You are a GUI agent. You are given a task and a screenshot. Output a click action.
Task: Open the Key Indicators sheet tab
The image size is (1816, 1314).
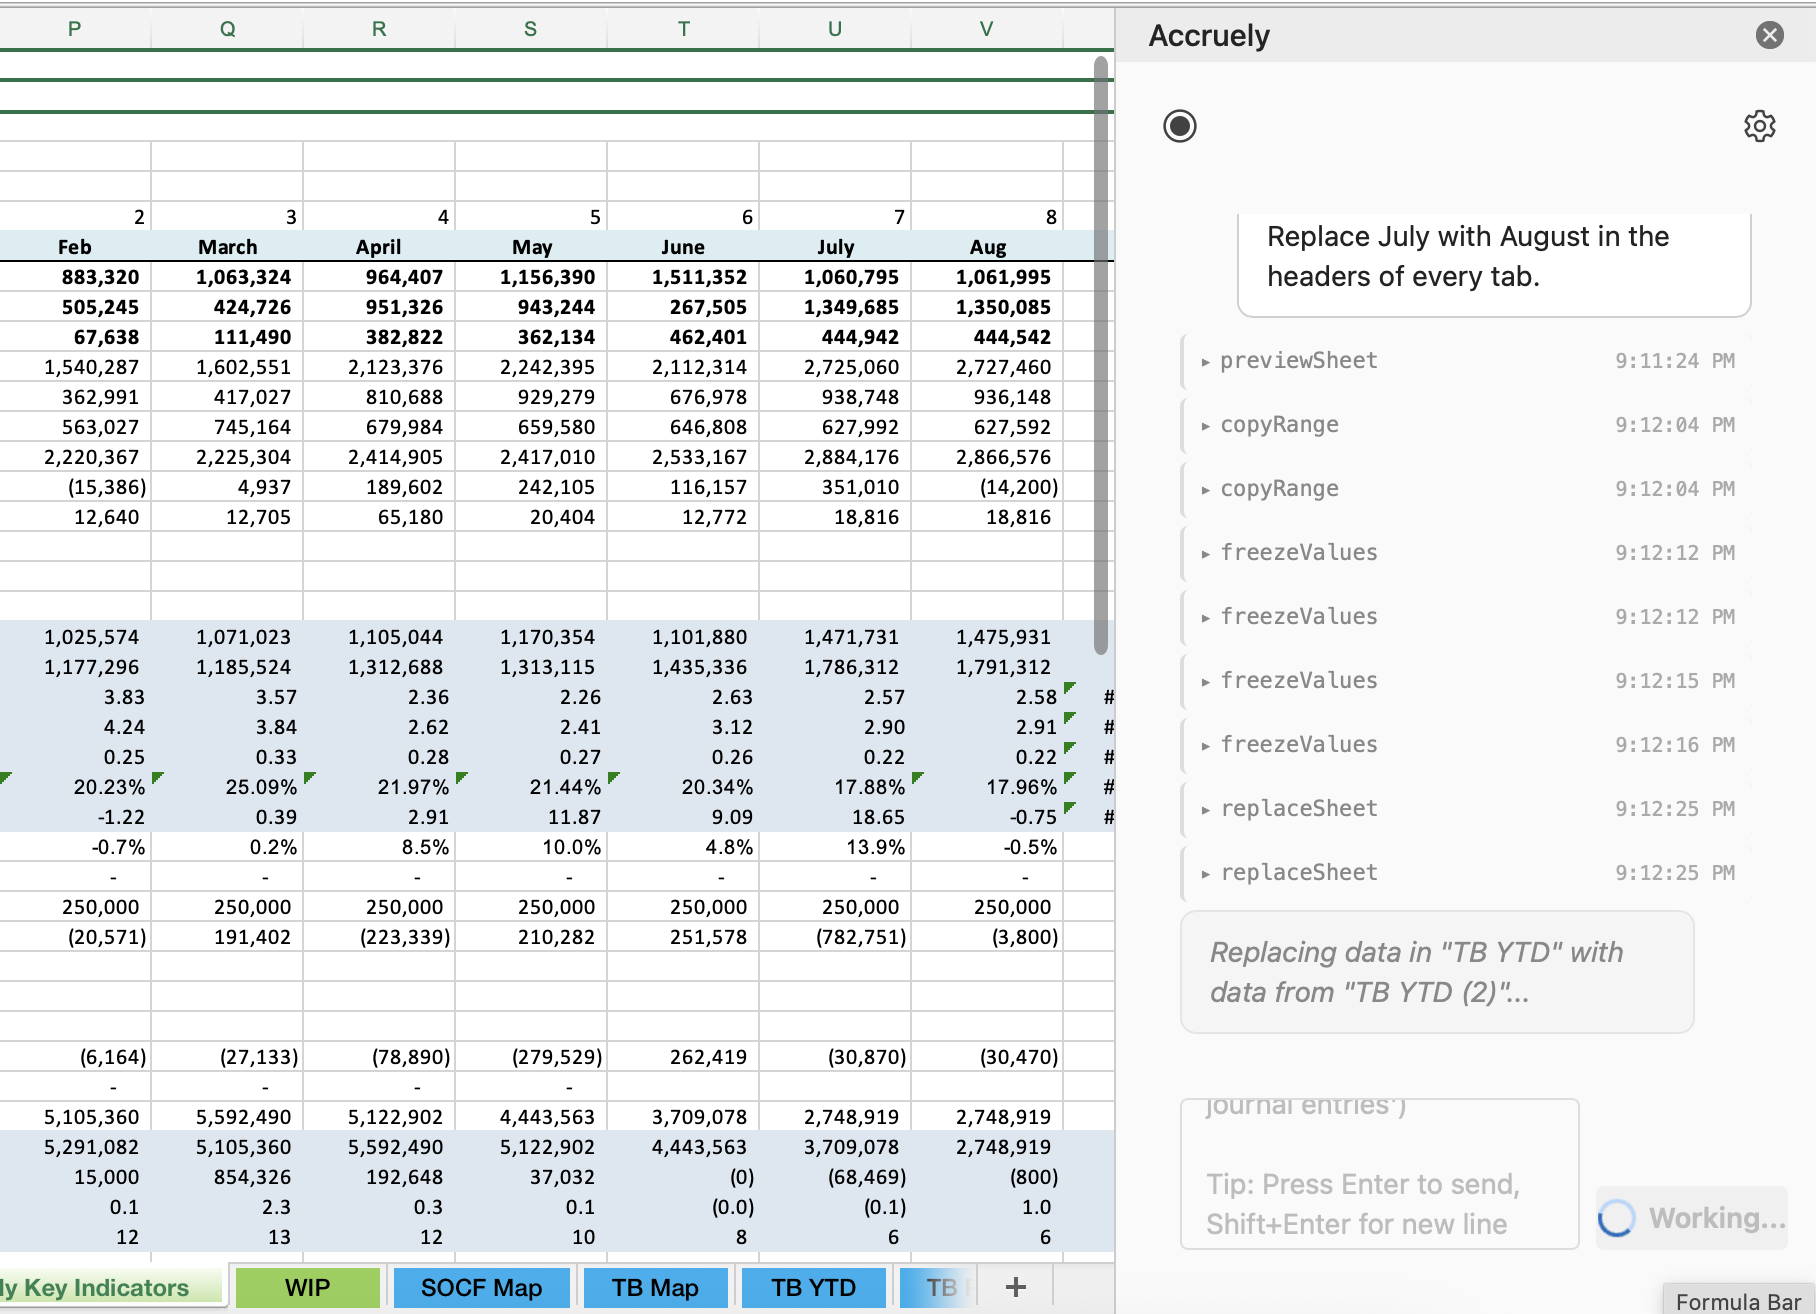(105, 1287)
